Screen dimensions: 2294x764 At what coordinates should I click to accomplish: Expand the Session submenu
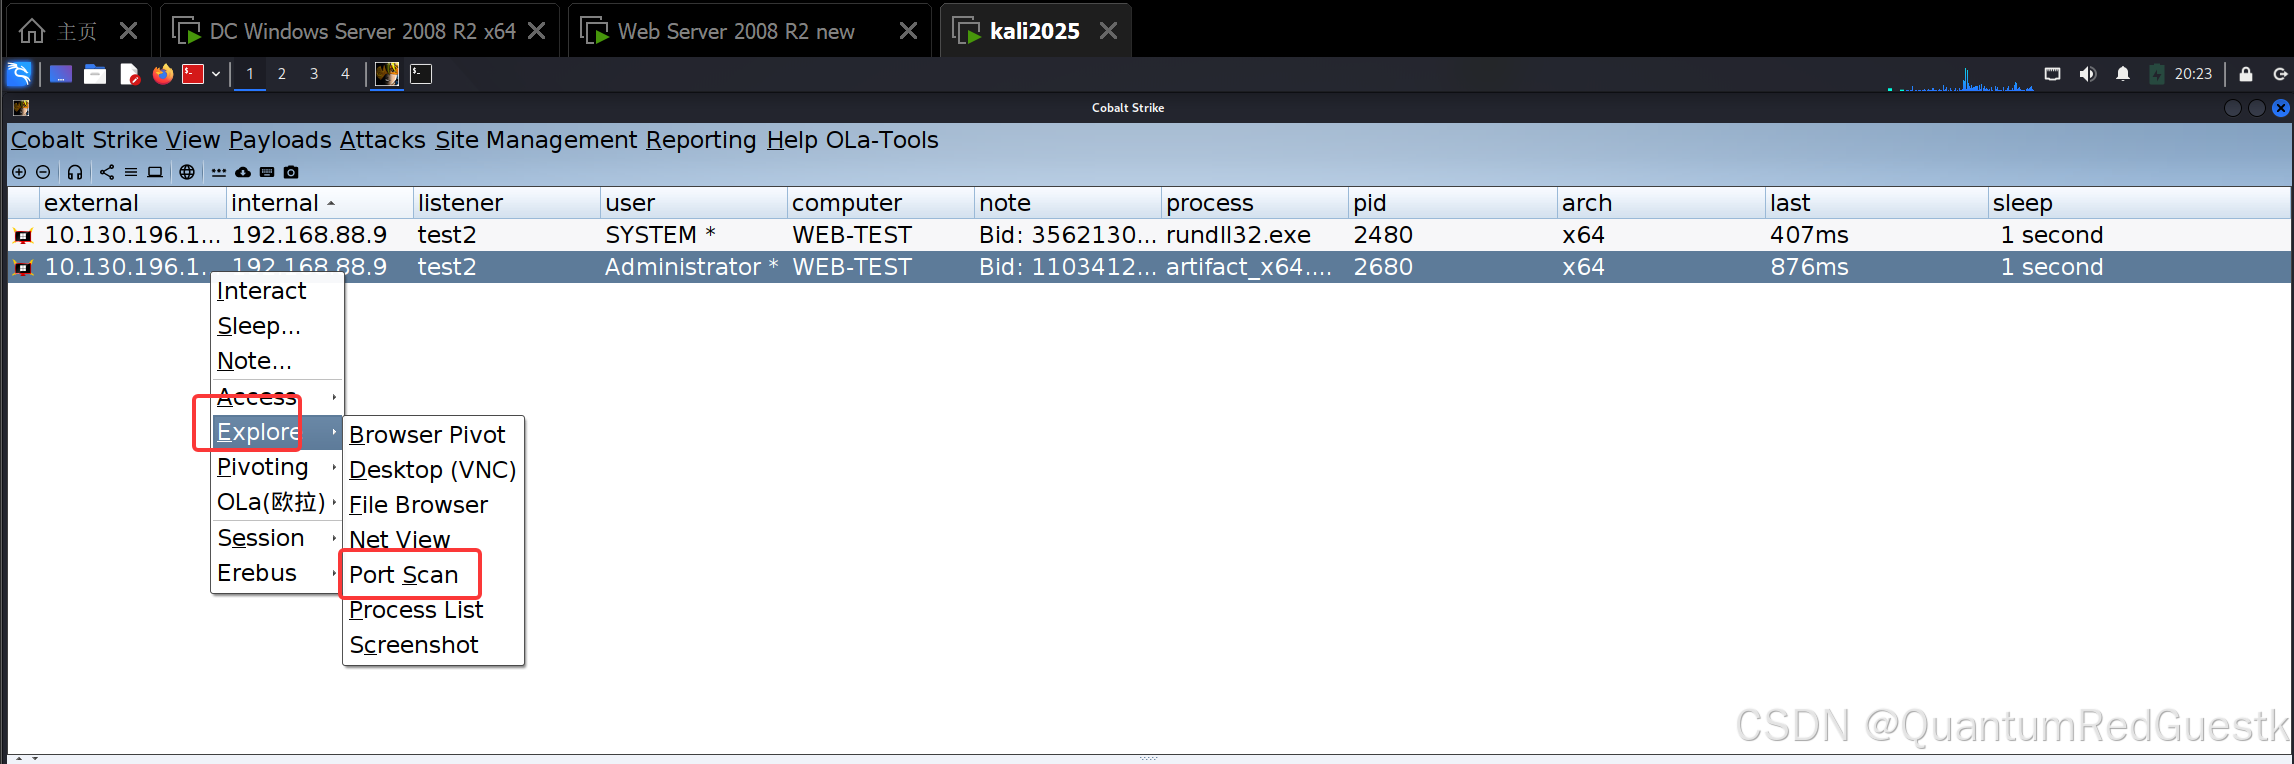tap(277, 538)
